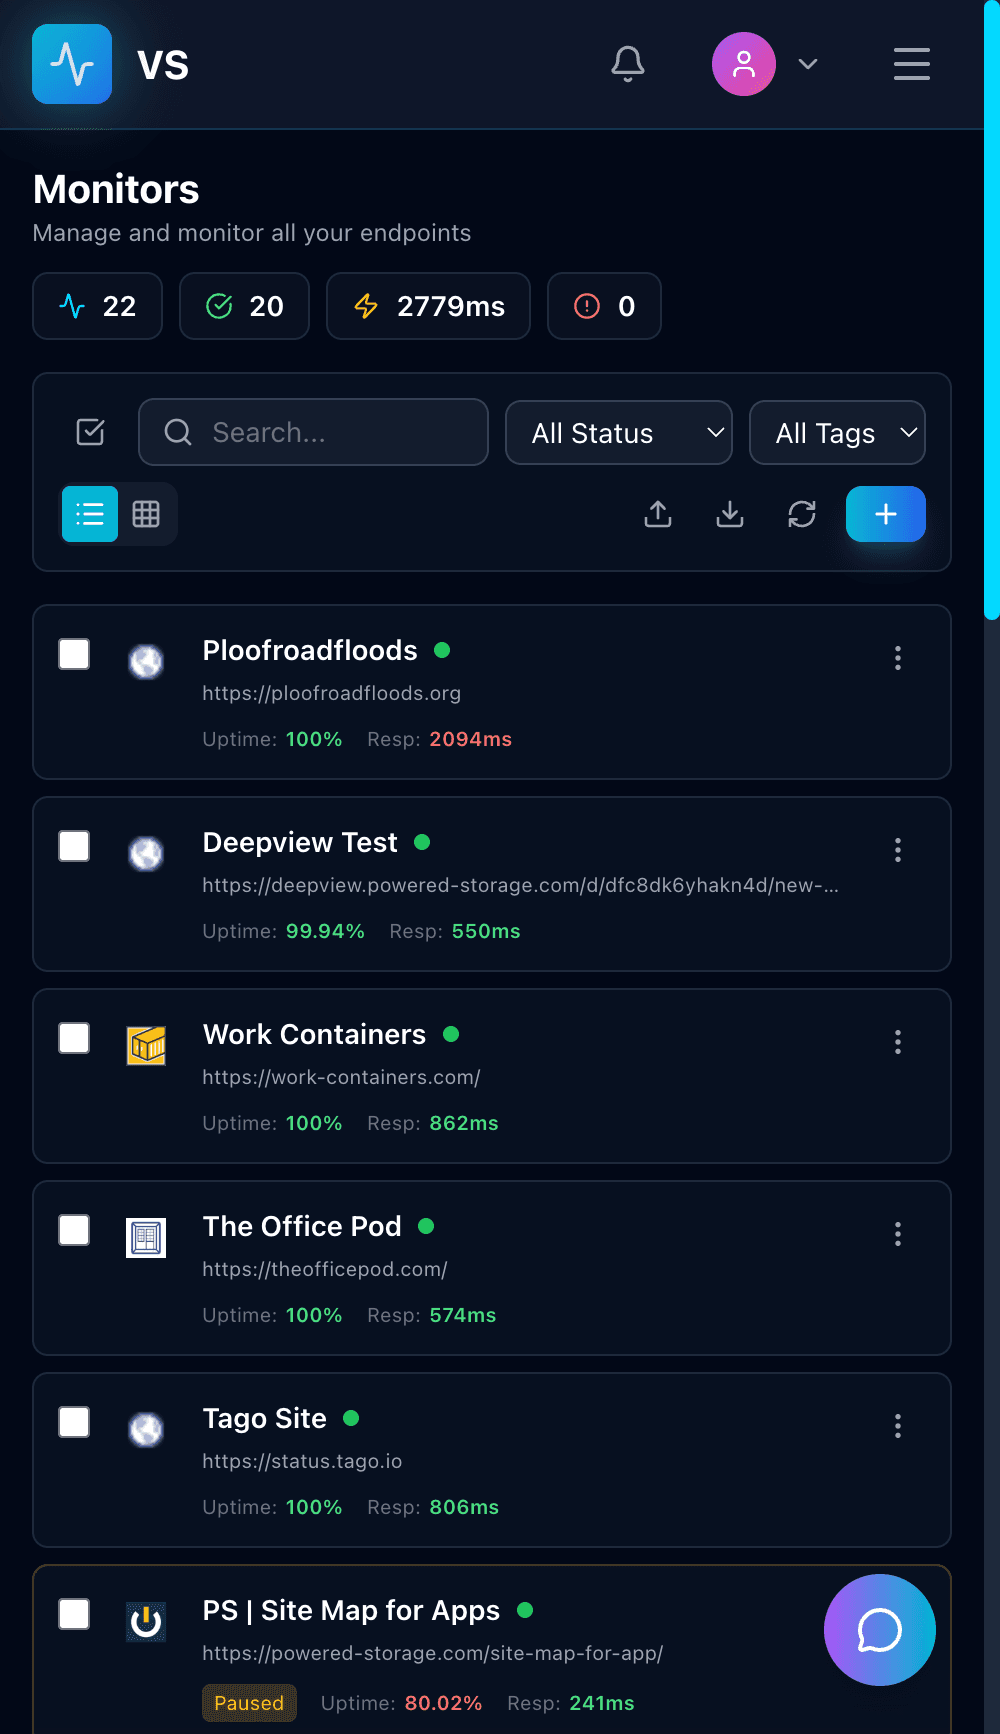Open the notifications bell
The width and height of the screenshot is (1000, 1734).
point(628,64)
